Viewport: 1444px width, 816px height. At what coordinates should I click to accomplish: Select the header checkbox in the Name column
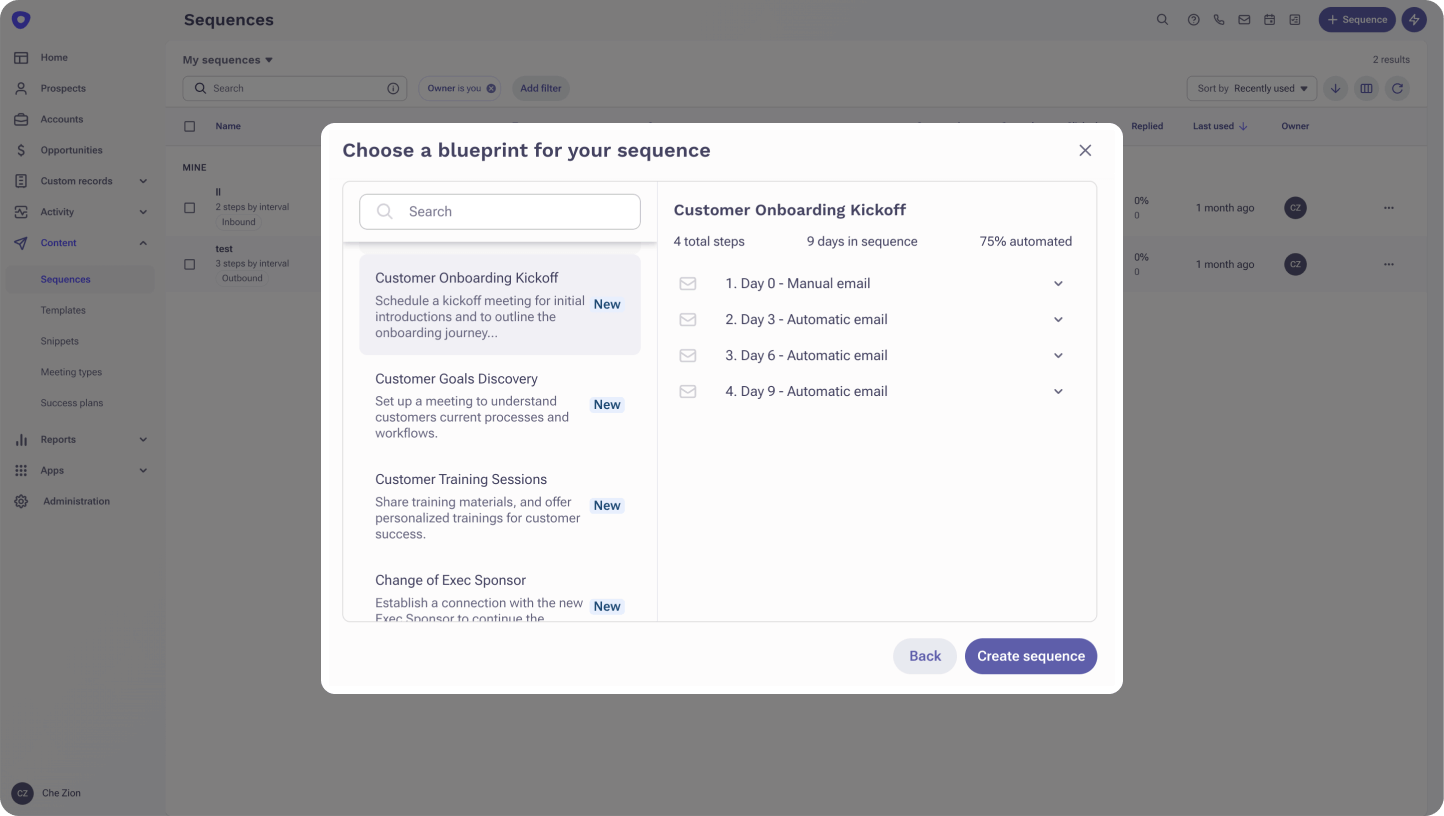coord(189,126)
